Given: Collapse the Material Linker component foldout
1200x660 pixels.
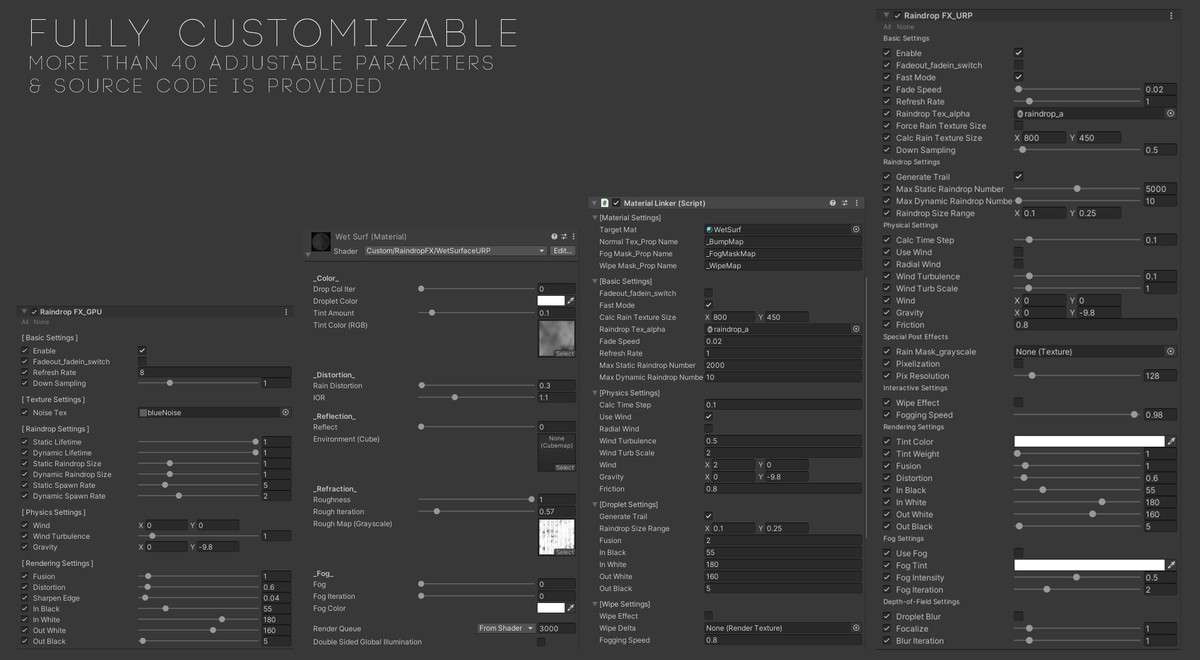Looking at the screenshot, I should click(x=594, y=203).
